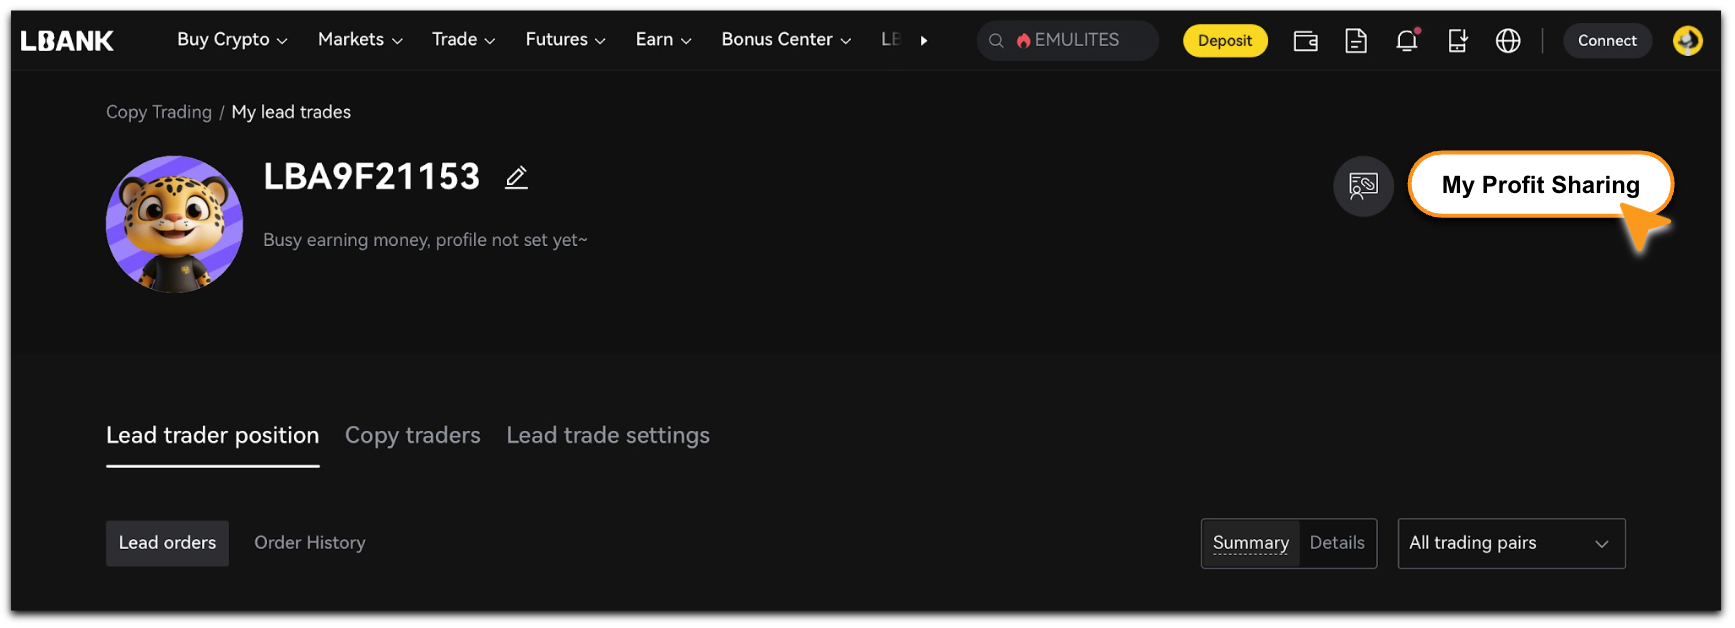
Task: Open the Copy traders tab
Action: (412, 436)
